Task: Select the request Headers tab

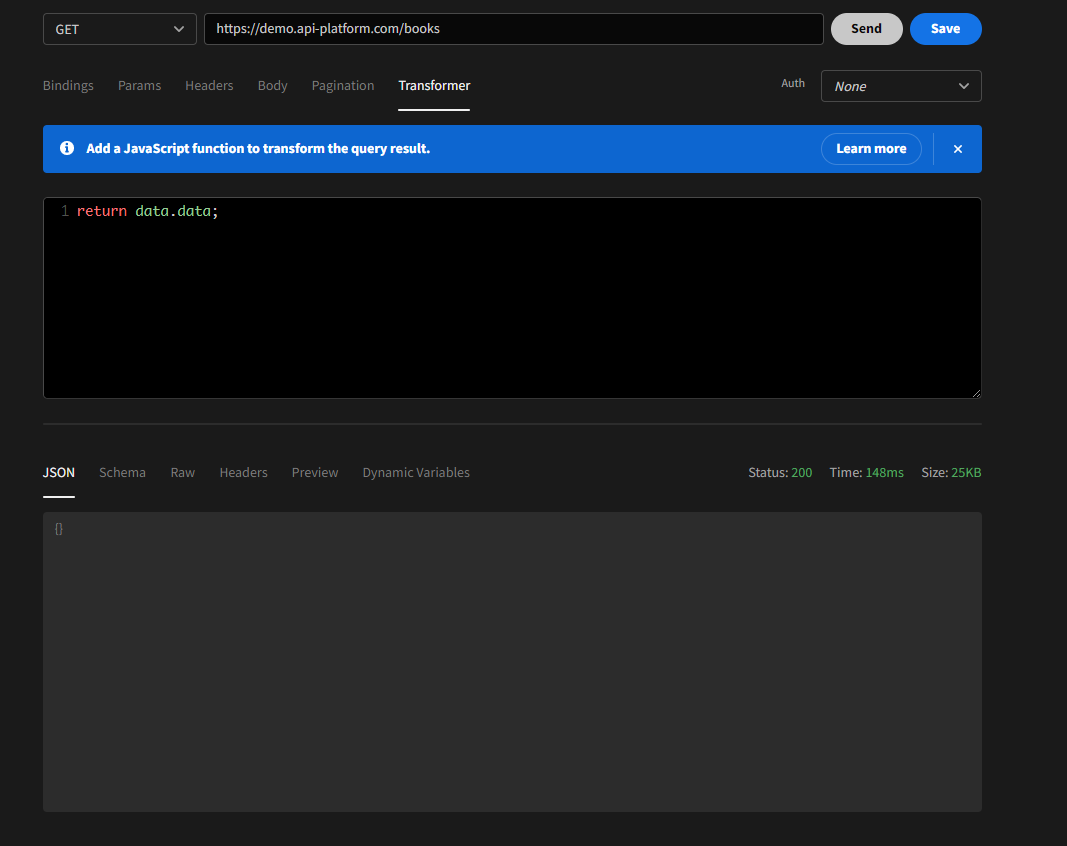Action: pyautogui.click(x=209, y=85)
